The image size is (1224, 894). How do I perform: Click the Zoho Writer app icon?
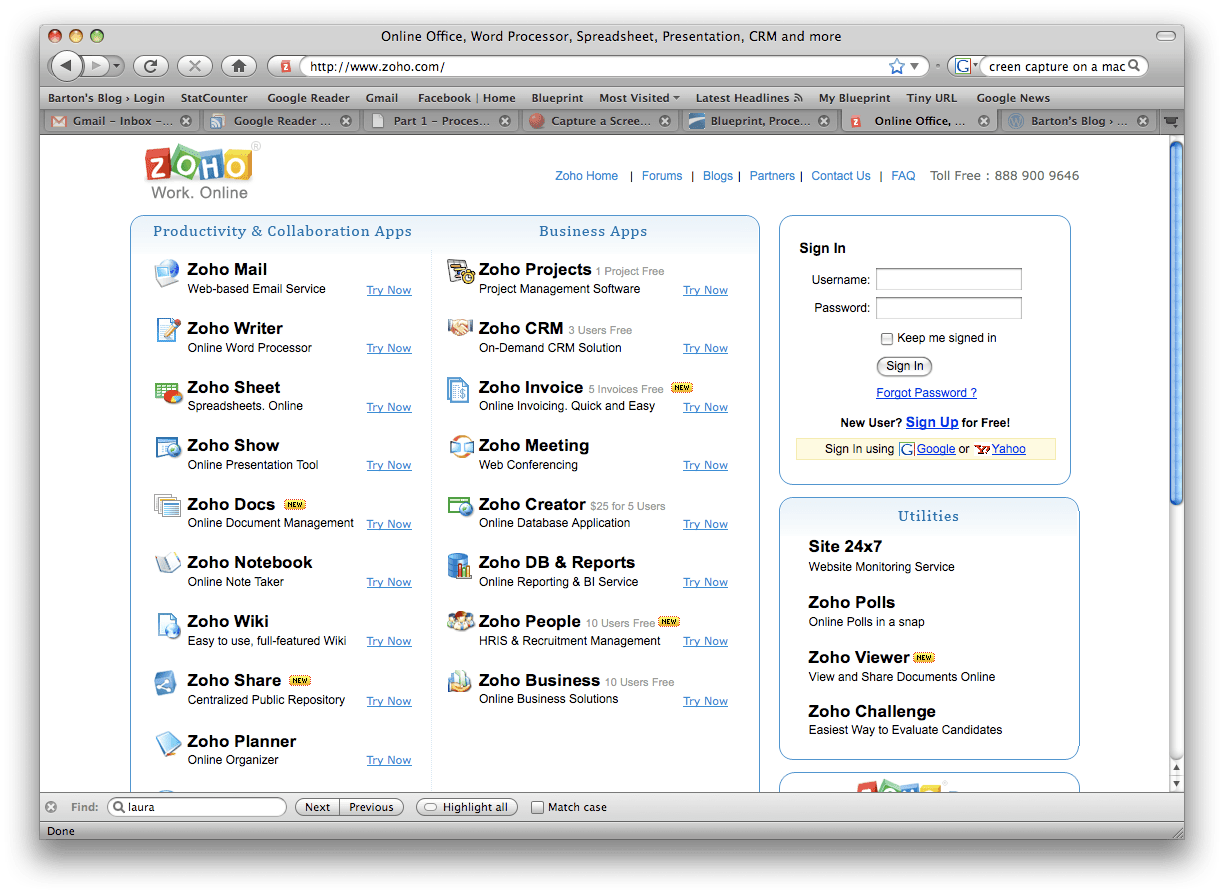point(167,330)
